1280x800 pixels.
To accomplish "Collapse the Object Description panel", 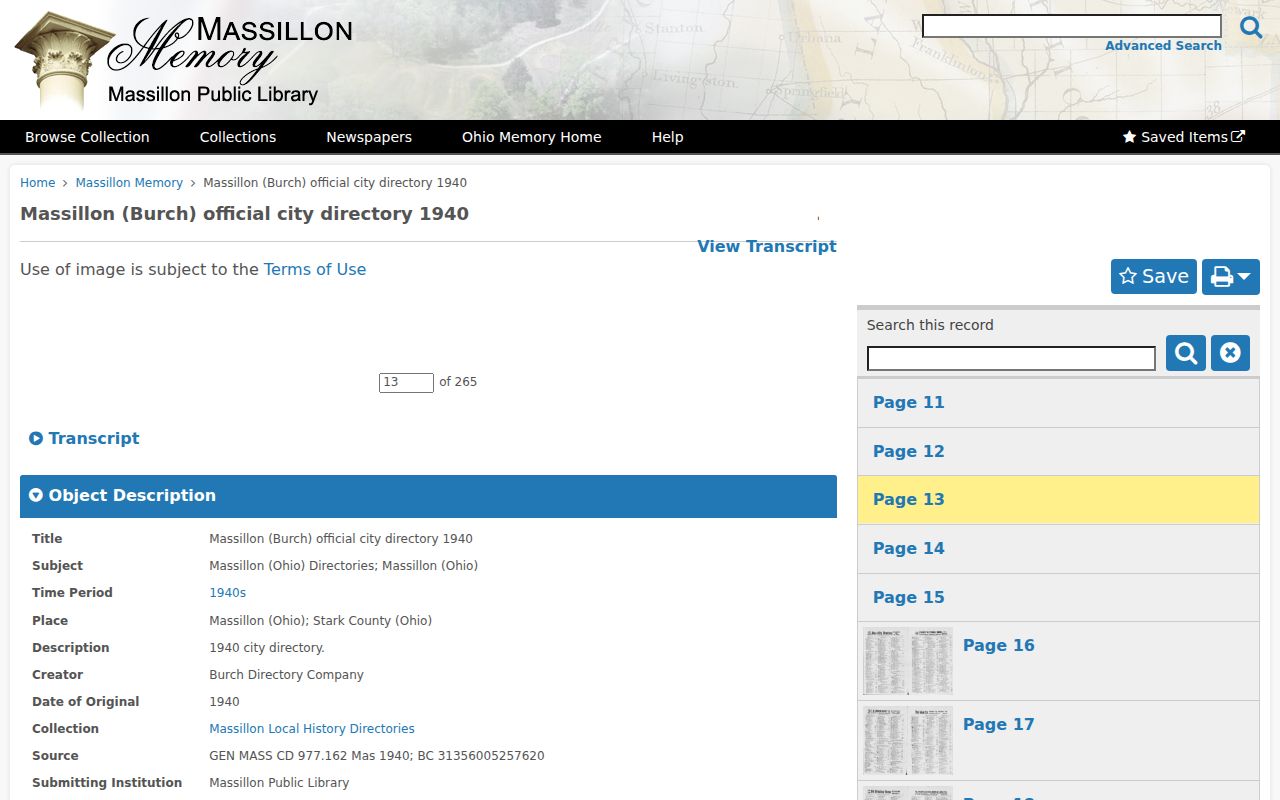I will [428, 496].
